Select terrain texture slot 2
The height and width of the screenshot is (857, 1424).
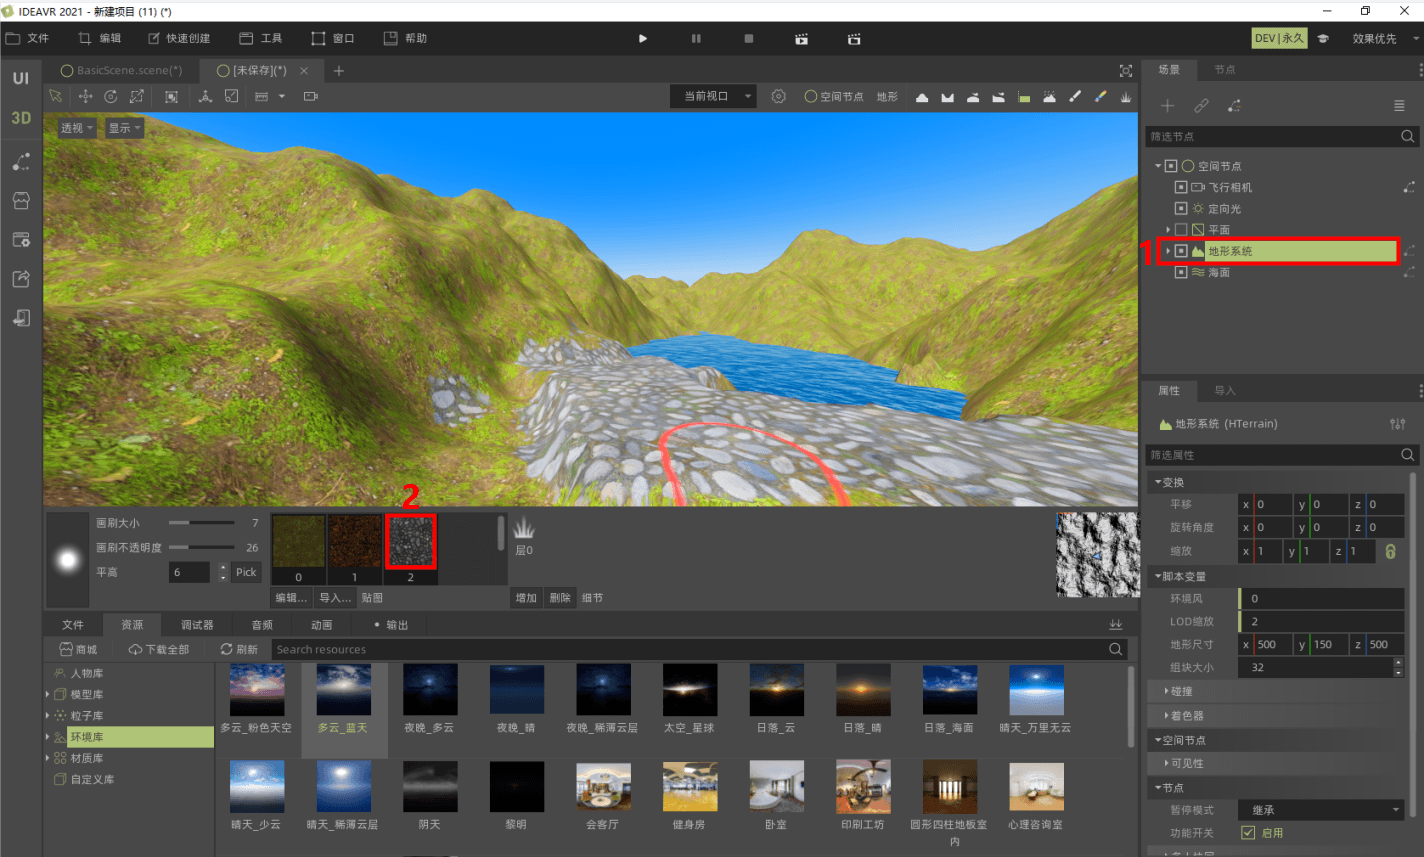[x=411, y=549]
